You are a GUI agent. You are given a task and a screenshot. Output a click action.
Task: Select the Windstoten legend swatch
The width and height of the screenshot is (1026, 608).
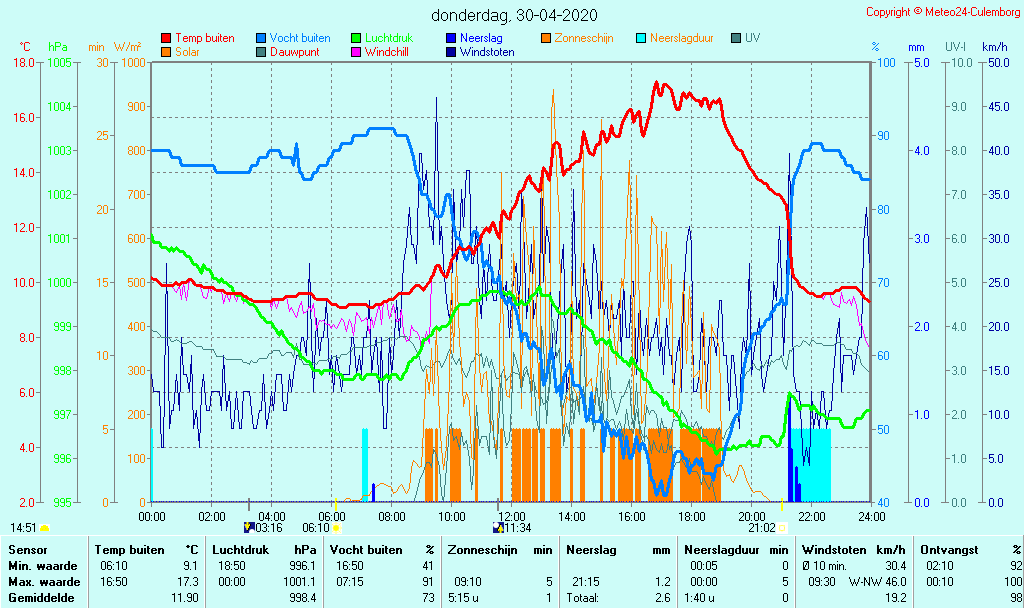[x=451, y=52]
